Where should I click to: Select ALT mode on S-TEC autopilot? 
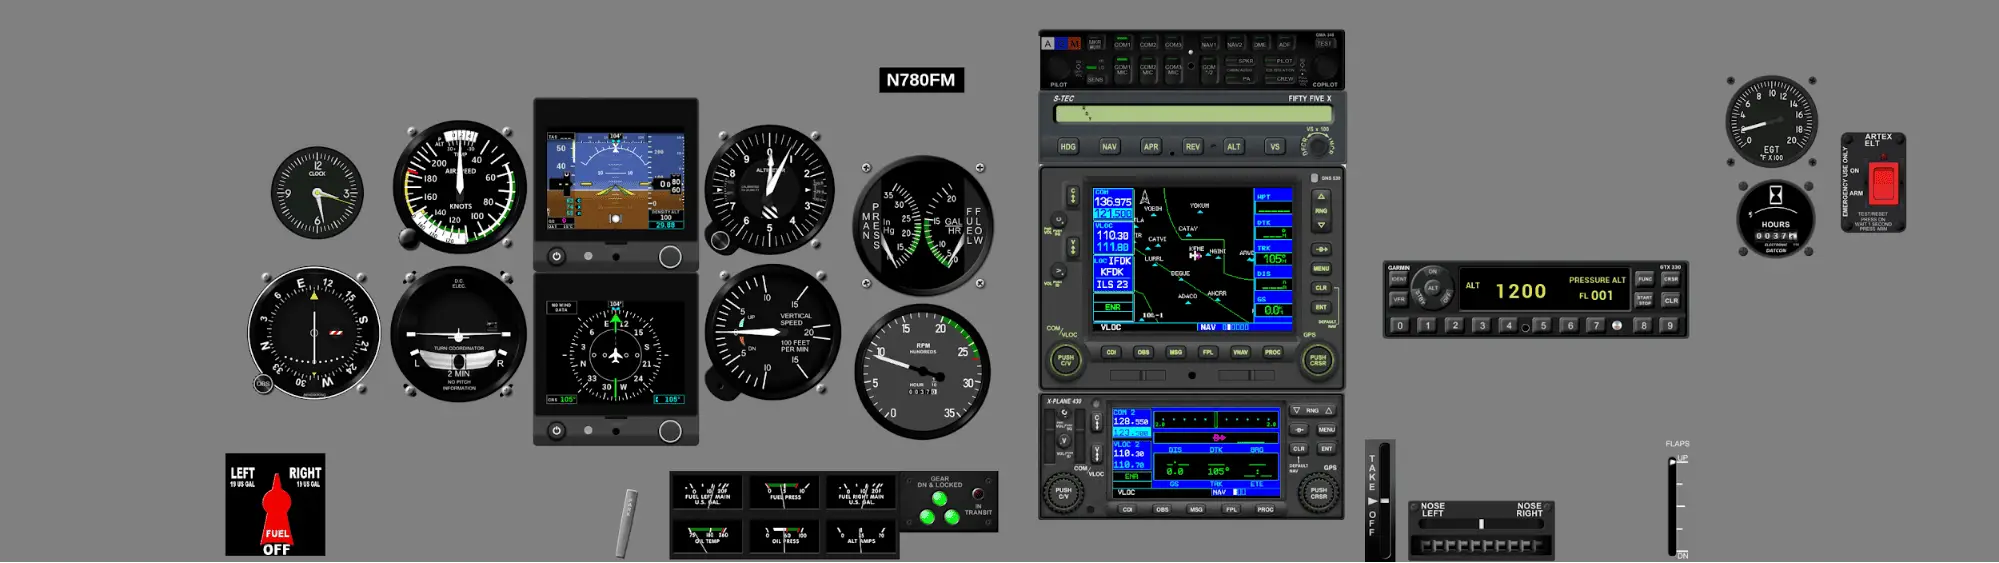pos(1234,146)
